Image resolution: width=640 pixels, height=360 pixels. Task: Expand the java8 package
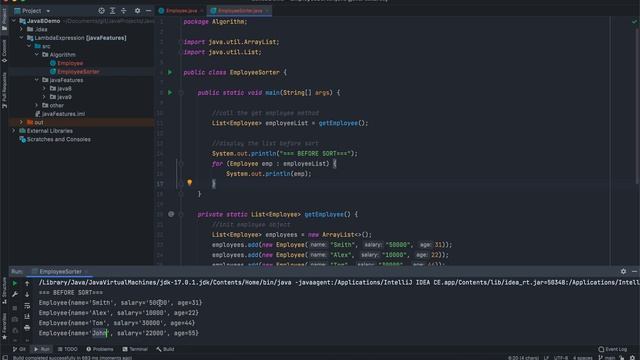click(x=44, y=88)
